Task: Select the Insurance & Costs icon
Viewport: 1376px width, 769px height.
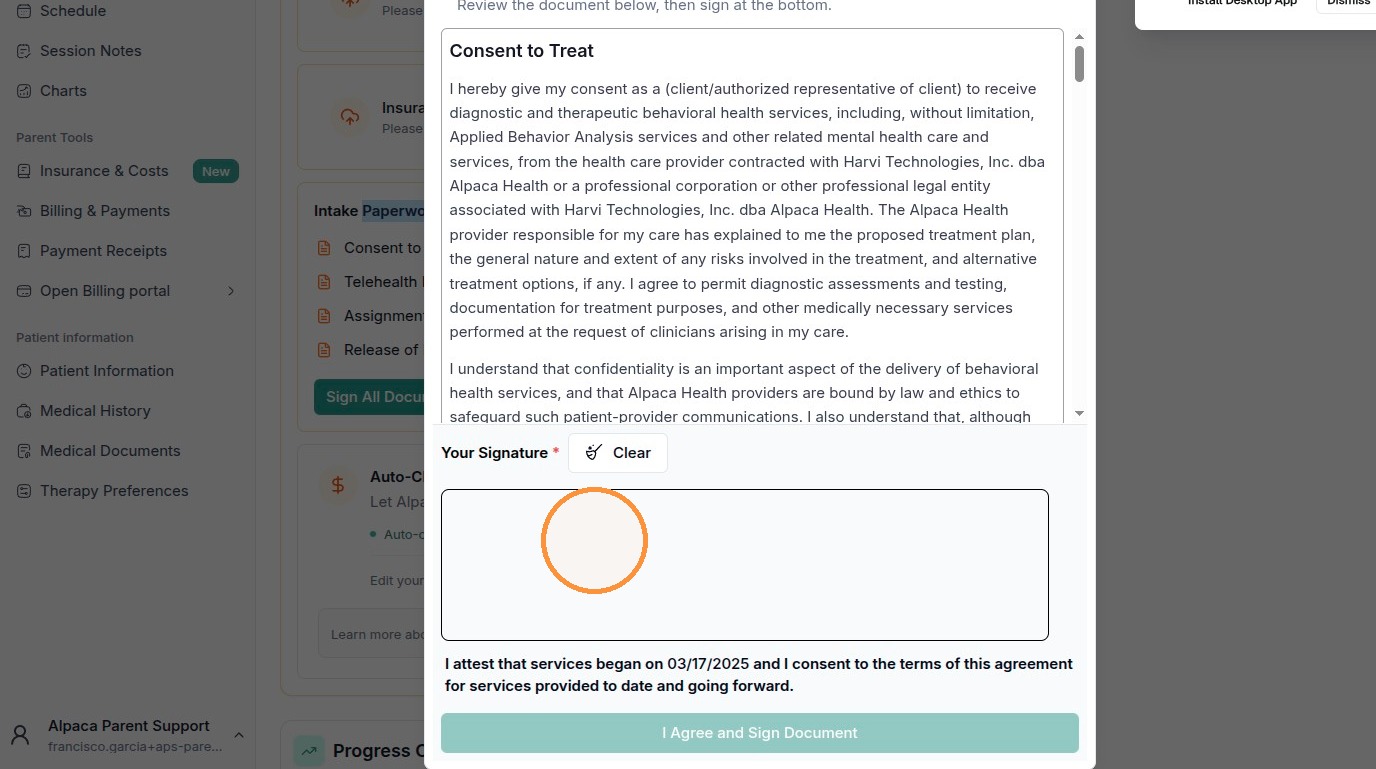Action: pos(24,171)
